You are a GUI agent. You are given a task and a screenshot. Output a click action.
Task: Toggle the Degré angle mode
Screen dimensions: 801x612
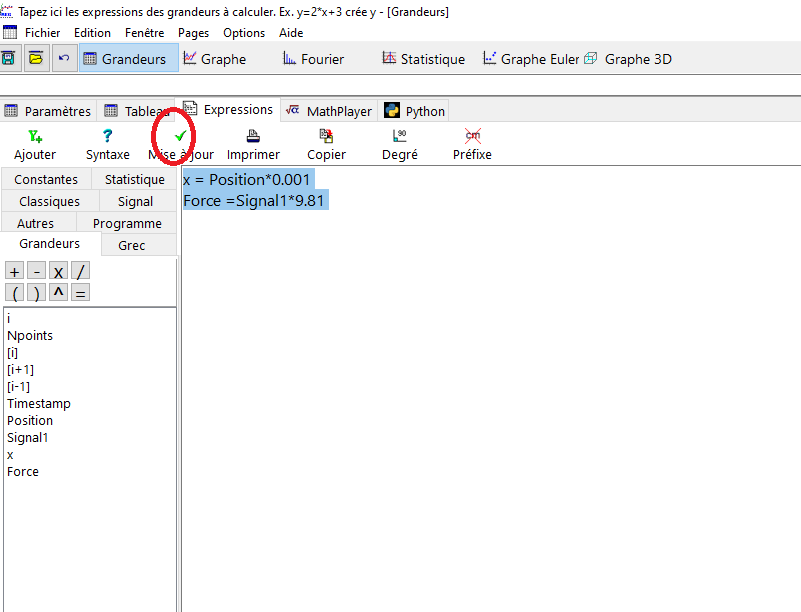(399, 137)
